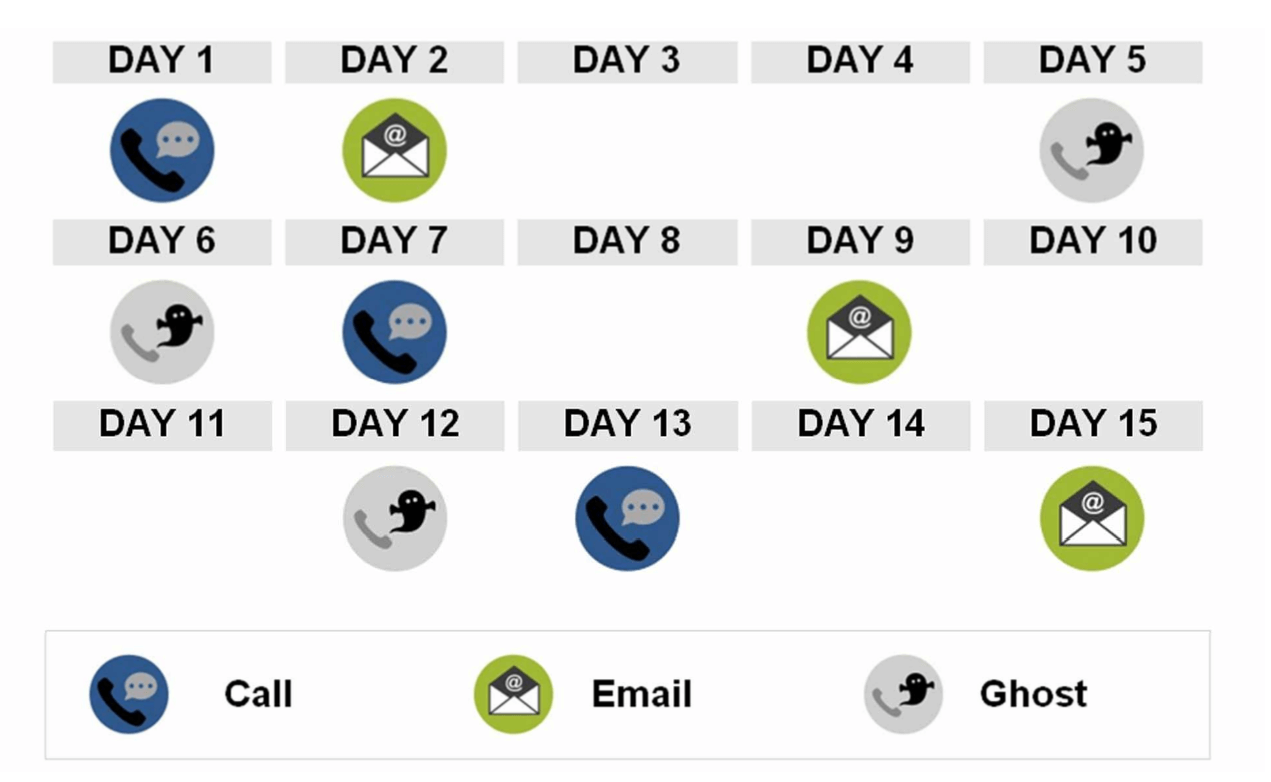Viewport: 1271px width, 782px height.
Task: Select the DAY 8 header
Action: [627, 243]
